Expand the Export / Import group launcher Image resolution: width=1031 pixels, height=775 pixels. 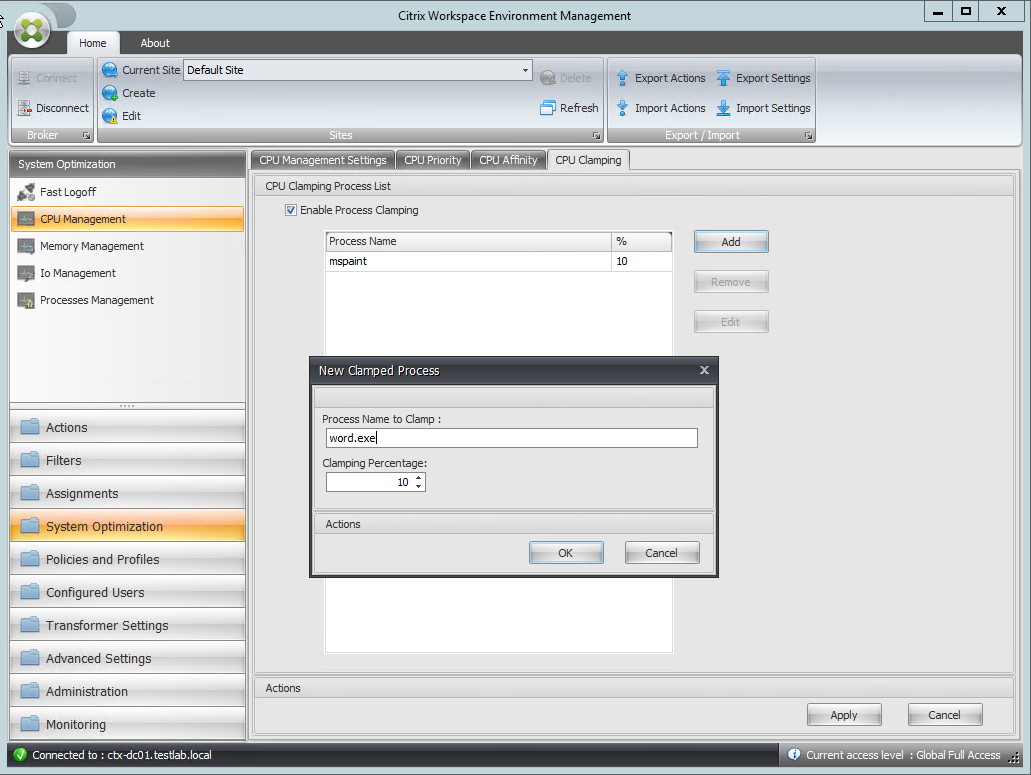(x=808, y=136)
